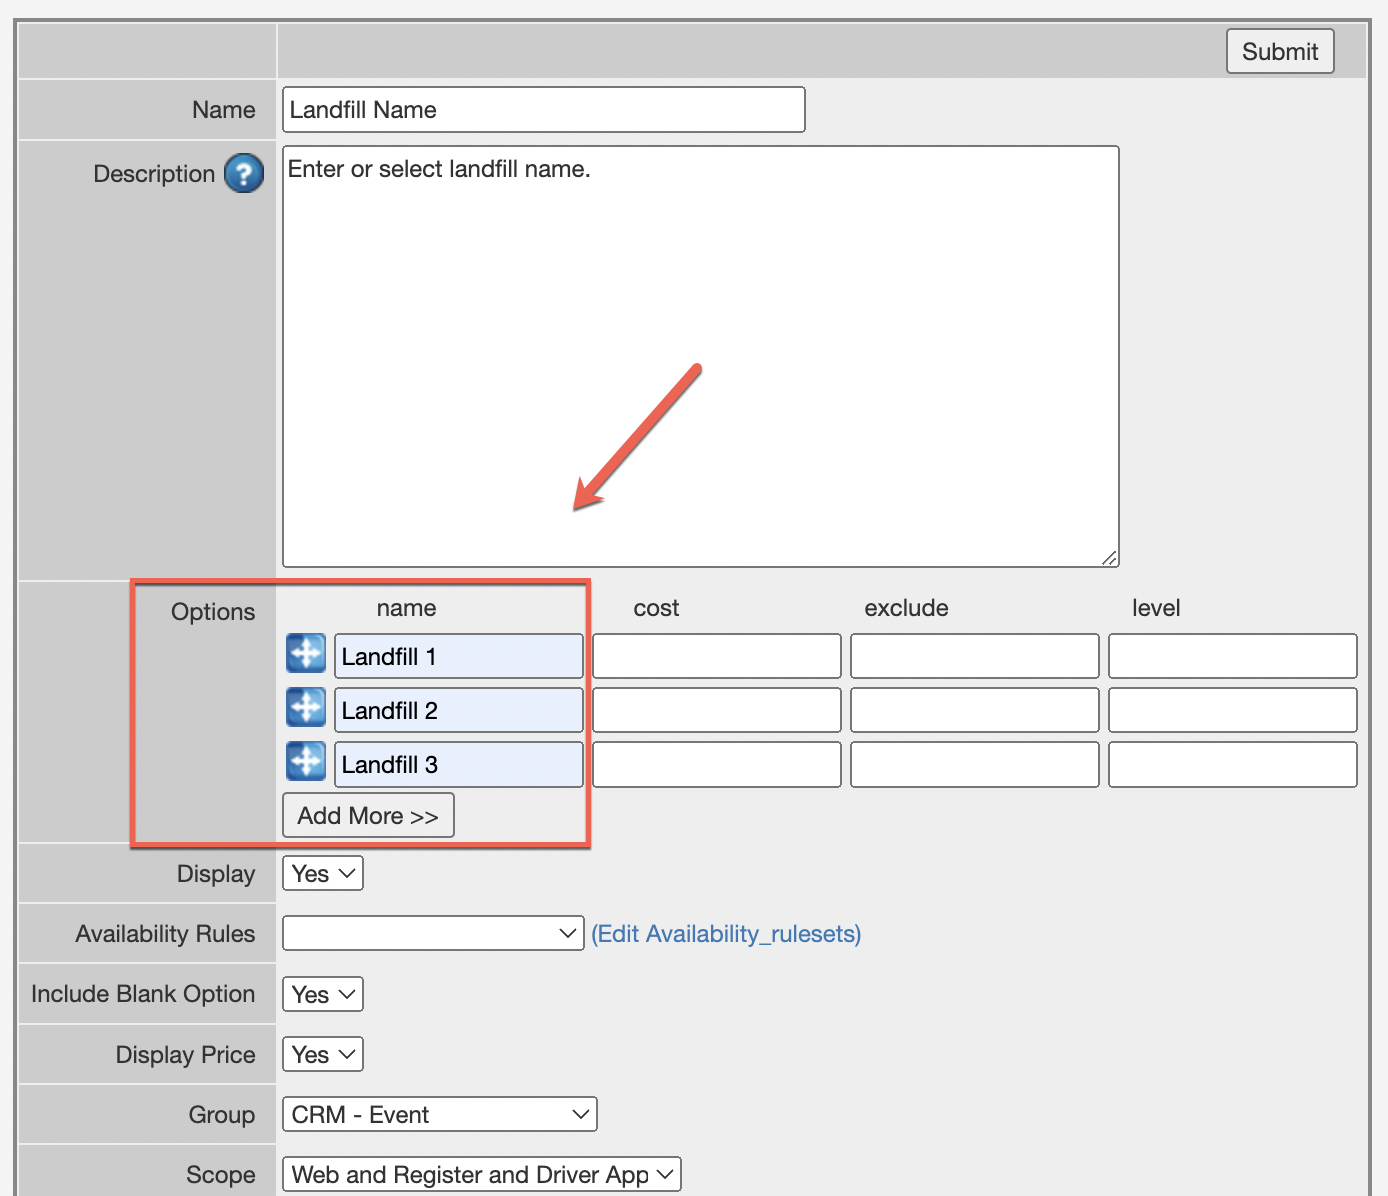Click the move handle icon for Landfill 3

(306, 762)
